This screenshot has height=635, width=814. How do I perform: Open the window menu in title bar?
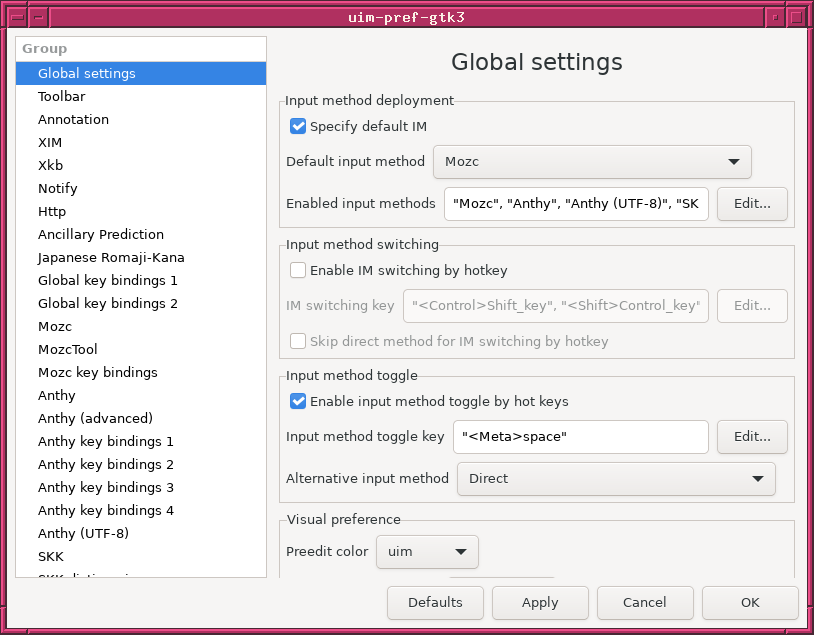(11, 16)
